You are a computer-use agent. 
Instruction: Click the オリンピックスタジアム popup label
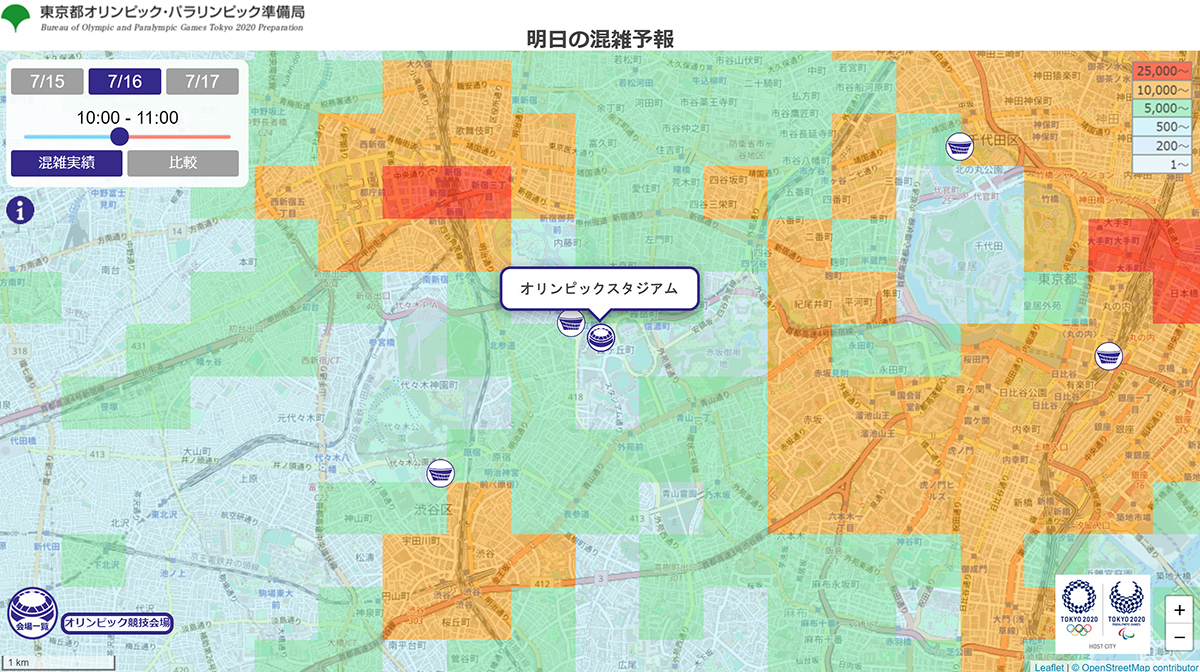point(598,289)
